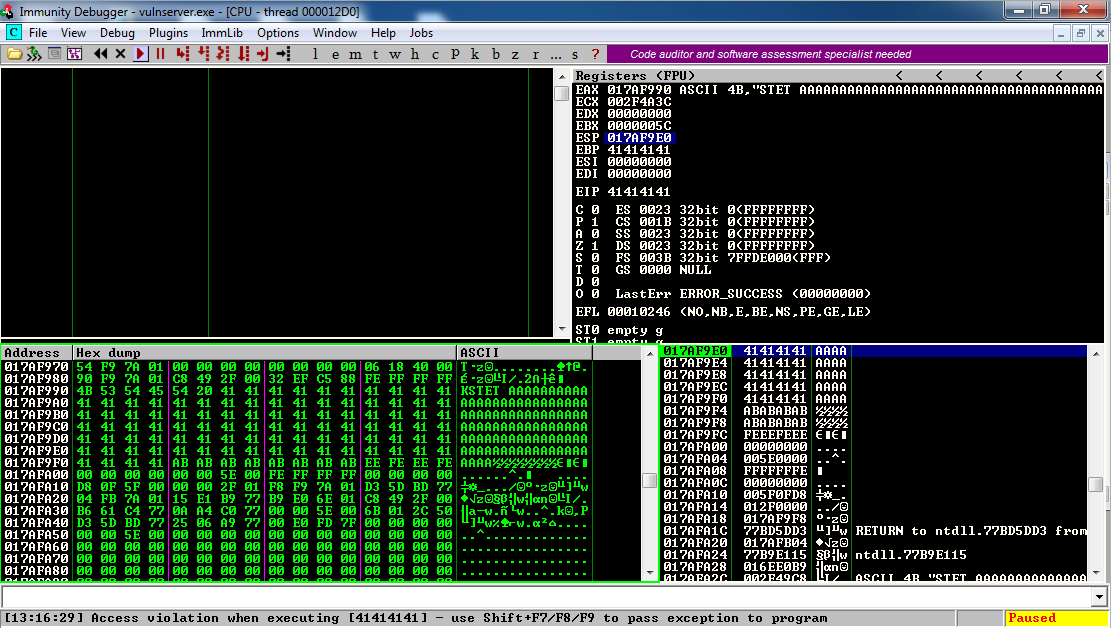Click the black Go to address arrow icon
This screenshot has width=1111, height=628.
[x=283, y=54]
